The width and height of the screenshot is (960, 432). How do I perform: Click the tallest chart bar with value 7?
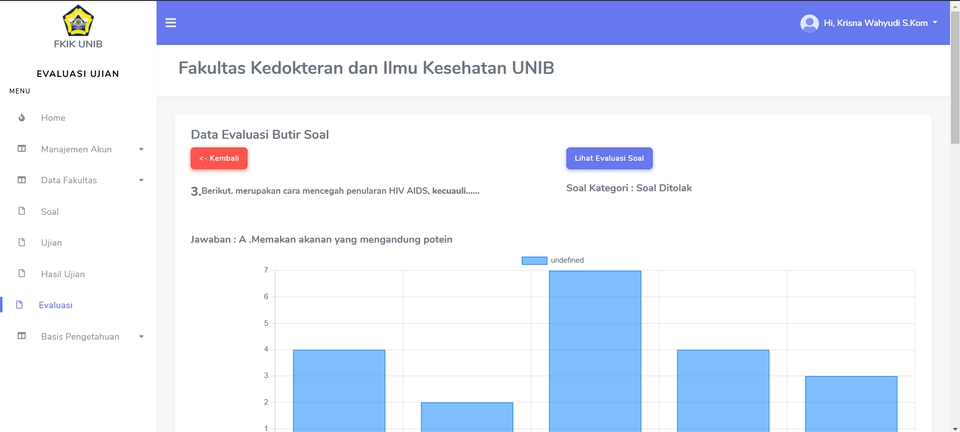(595, 351)
